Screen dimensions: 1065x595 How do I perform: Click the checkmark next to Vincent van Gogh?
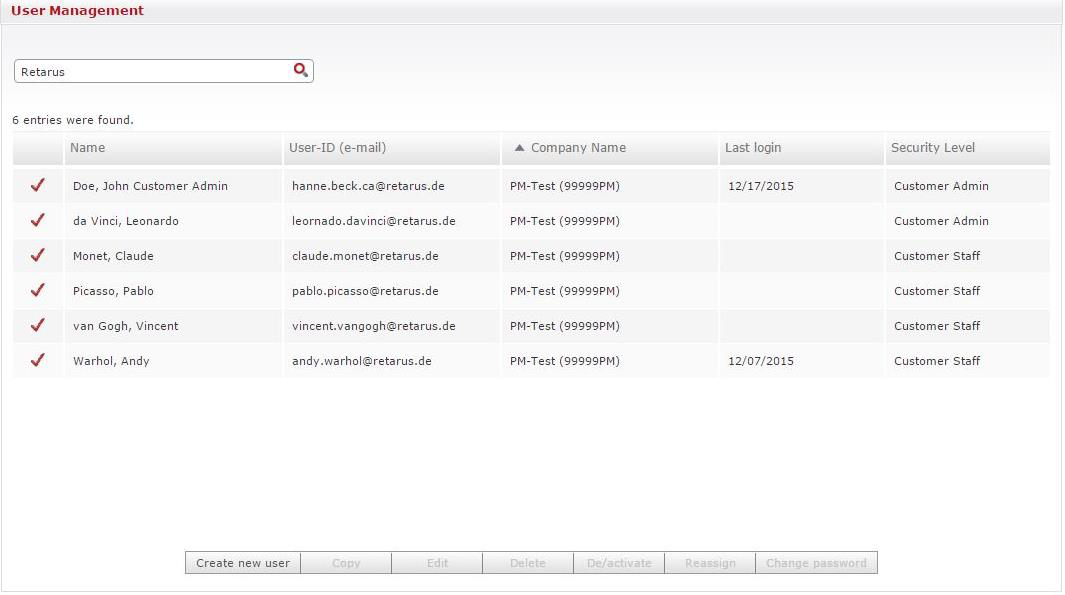[x=38, y=325]
